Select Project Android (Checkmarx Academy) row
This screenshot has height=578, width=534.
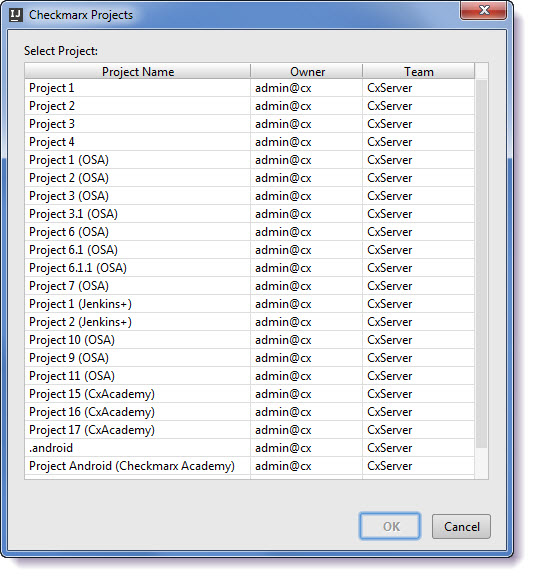[249, 466]
